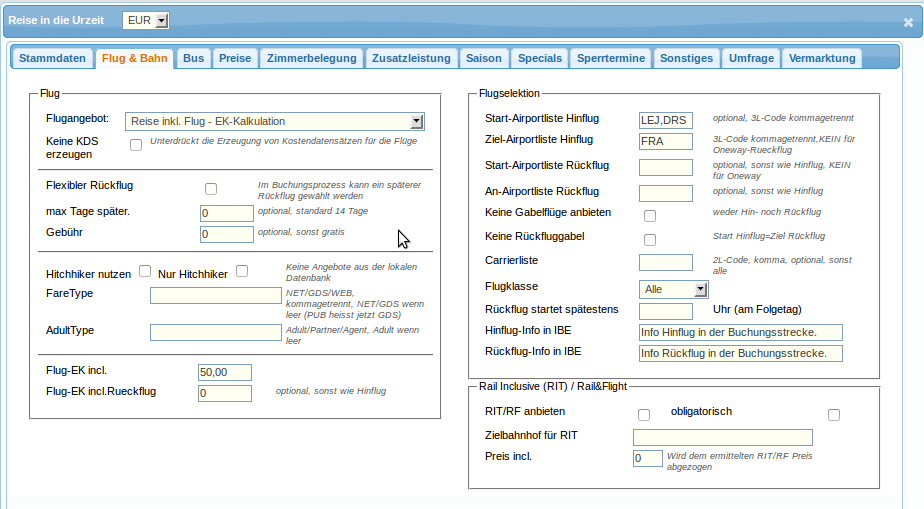Tick the Flexibler Rückflug checkbox
Image resolution: width=924 pixels, height=509 pixels.
pyautogui.click(x=211, y=189)
